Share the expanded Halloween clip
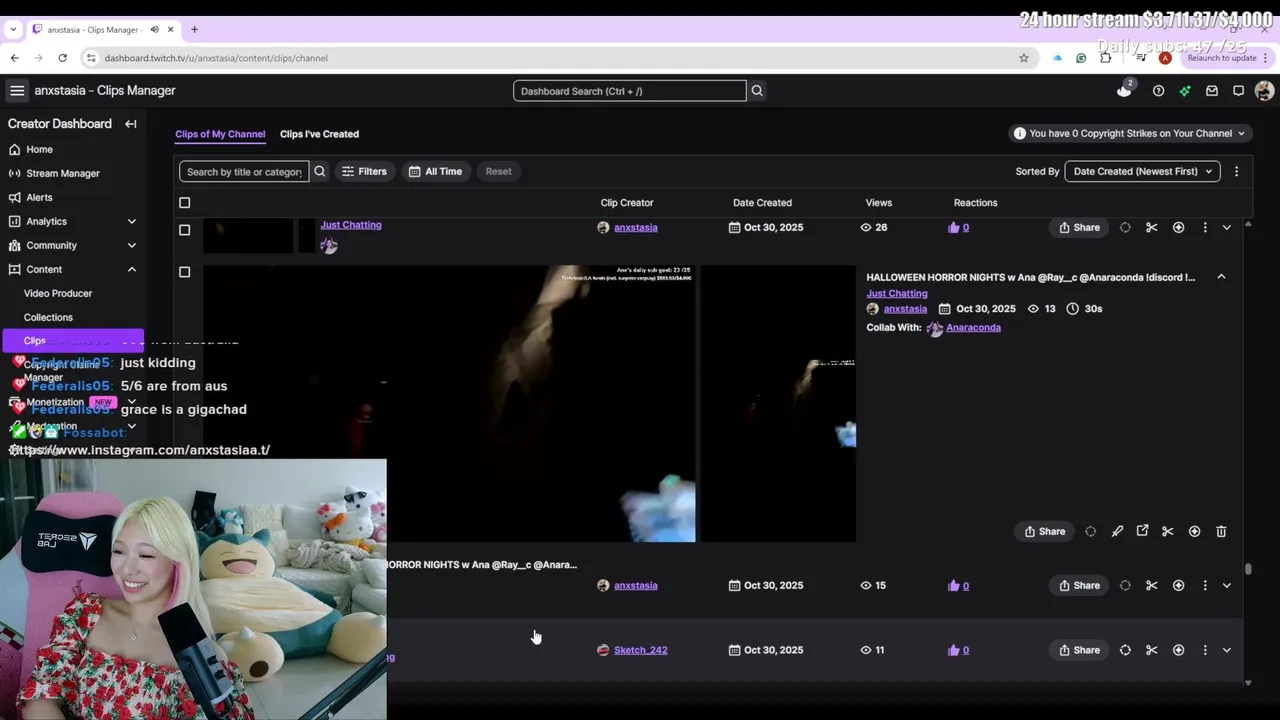The image size is (1280, 720). coord(1044,531)
